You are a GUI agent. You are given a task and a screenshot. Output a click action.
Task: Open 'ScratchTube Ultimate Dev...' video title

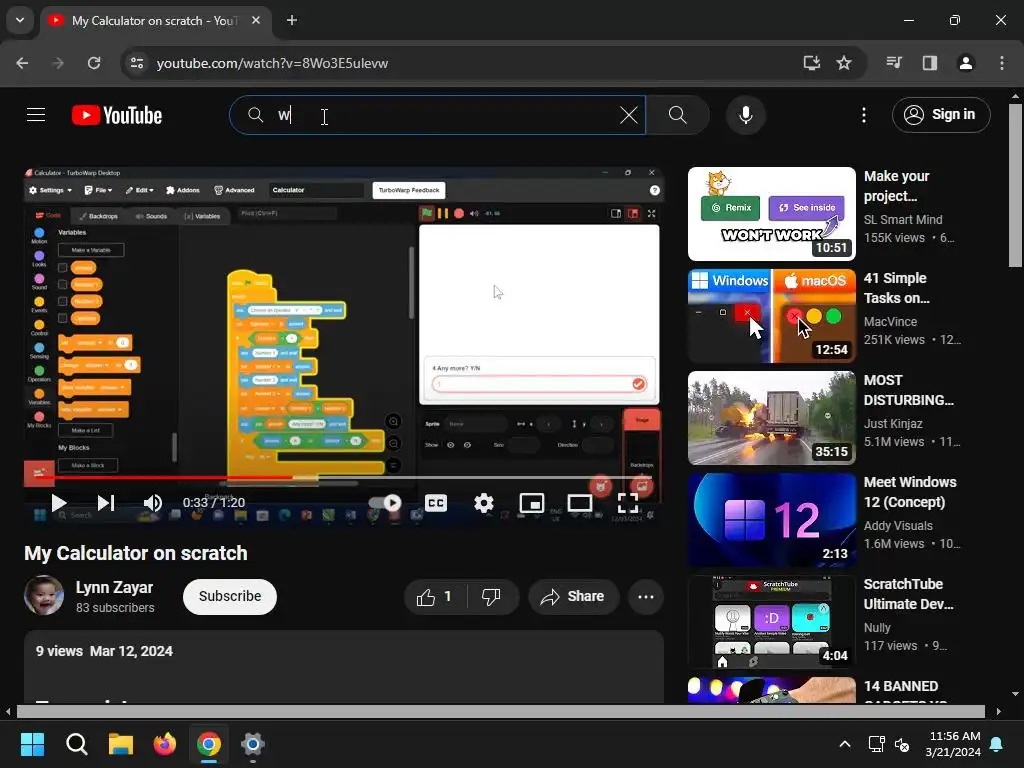pos(908,594)
